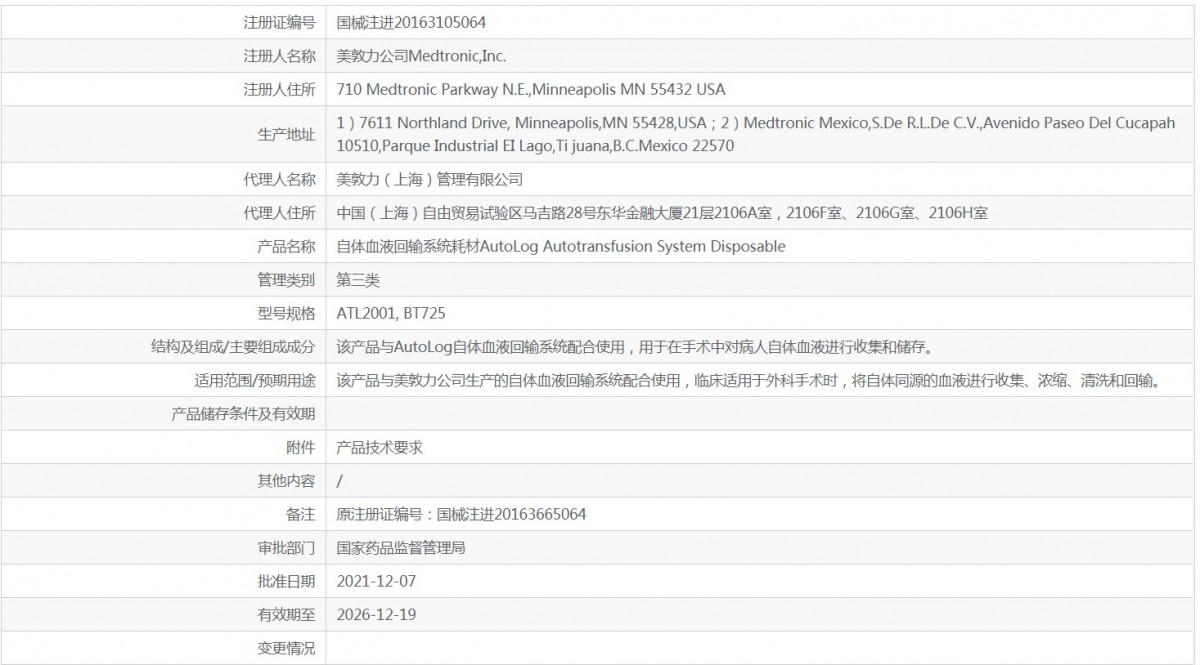Select remark 原注册证编号：国械注进20163665064
Screen dimensions: 1200x665
[x=461, y=515]
